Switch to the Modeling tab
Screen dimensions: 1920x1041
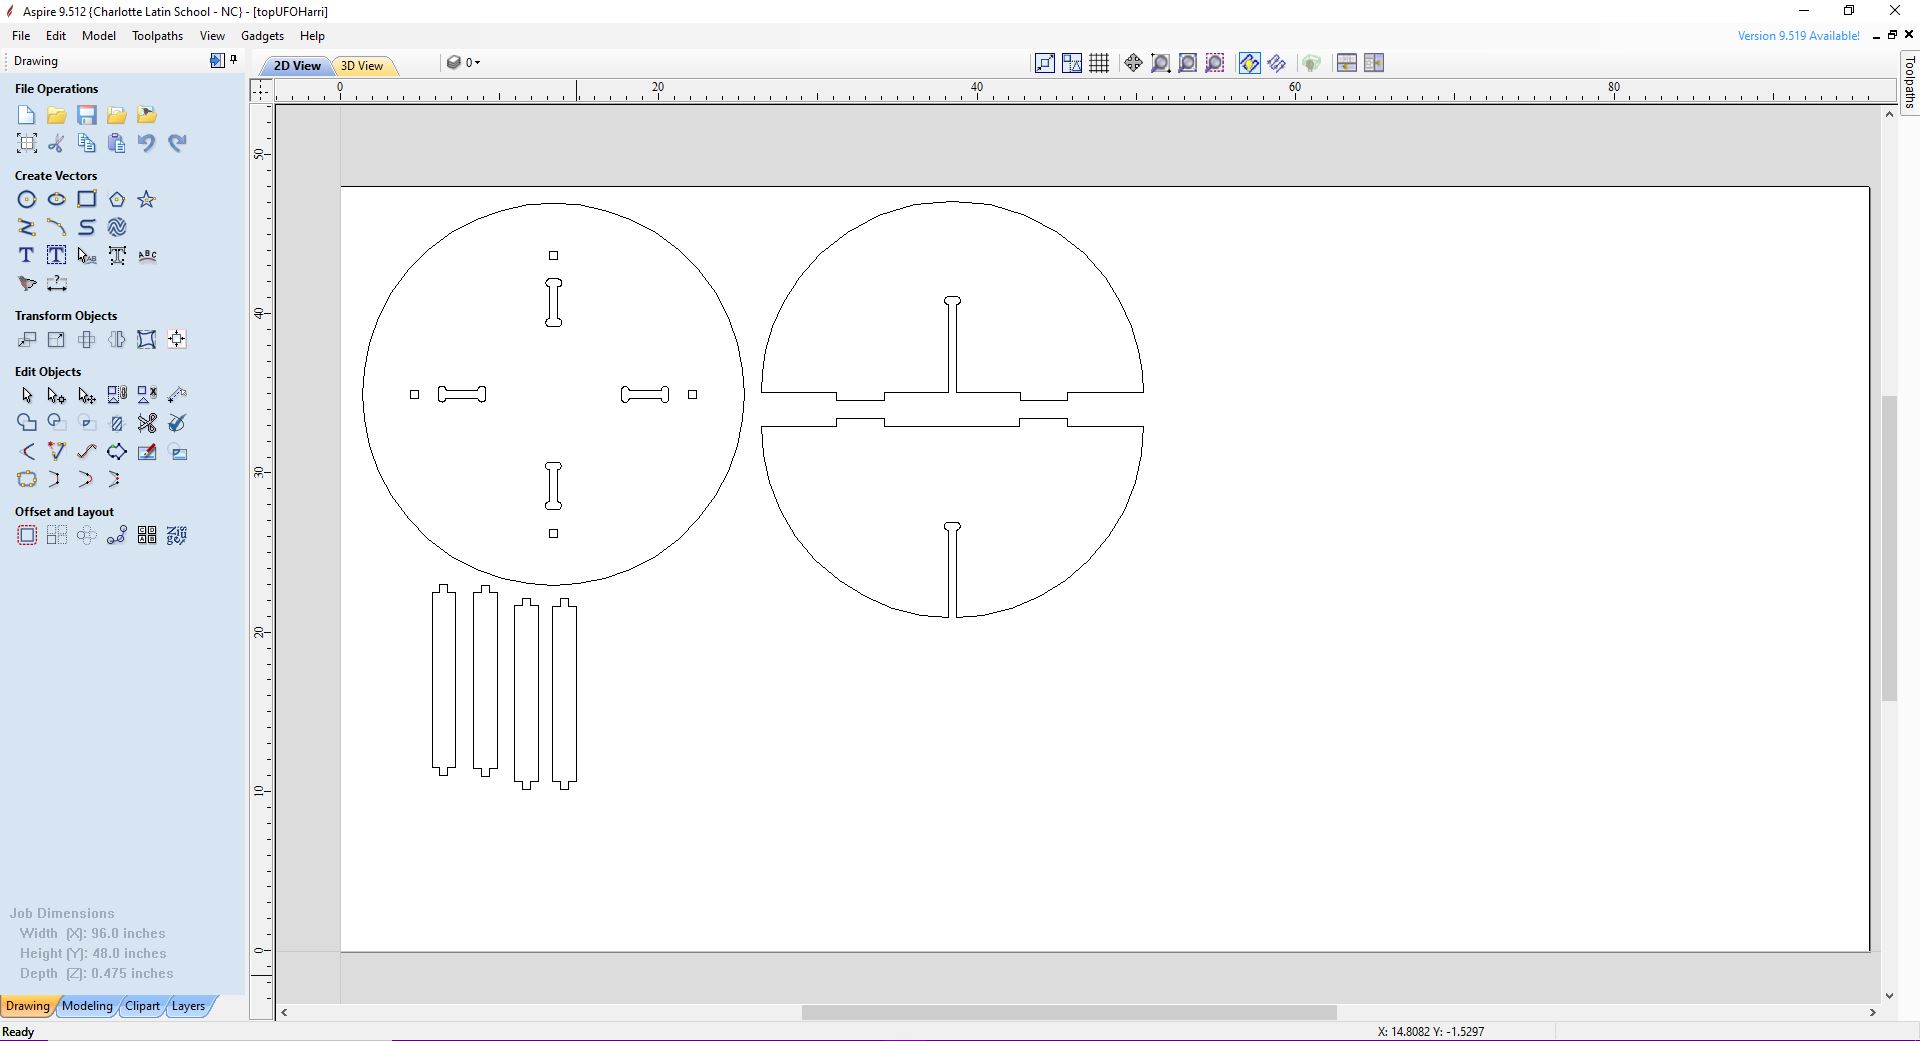click(88, 1006)
